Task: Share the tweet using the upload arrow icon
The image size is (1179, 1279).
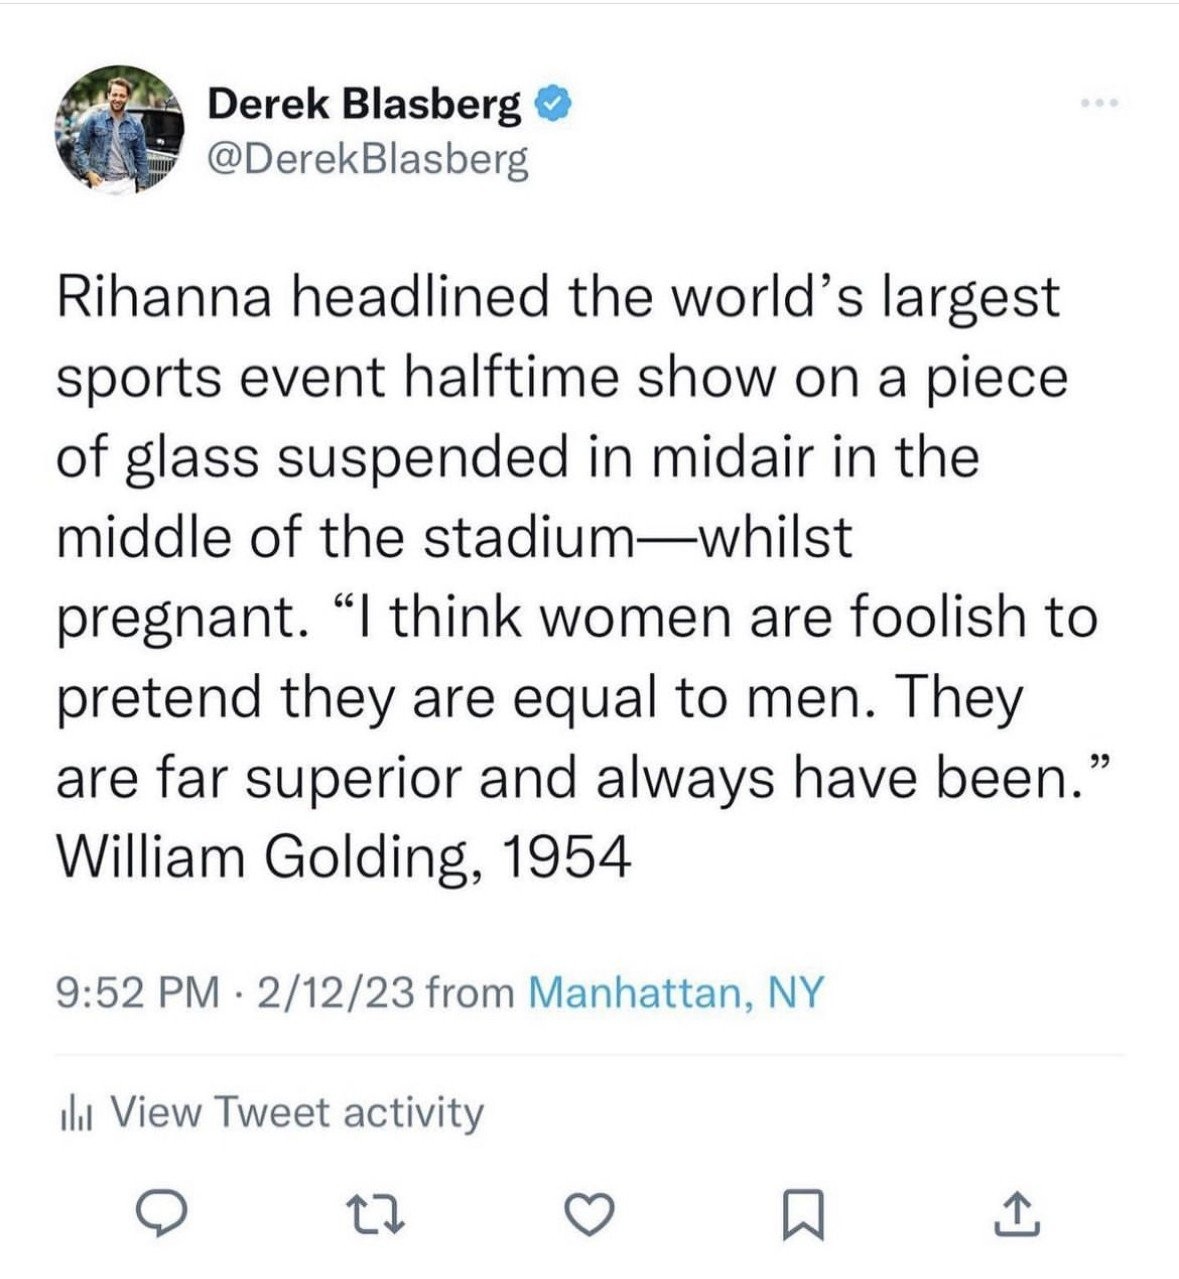Action: coord(1016,1213)
